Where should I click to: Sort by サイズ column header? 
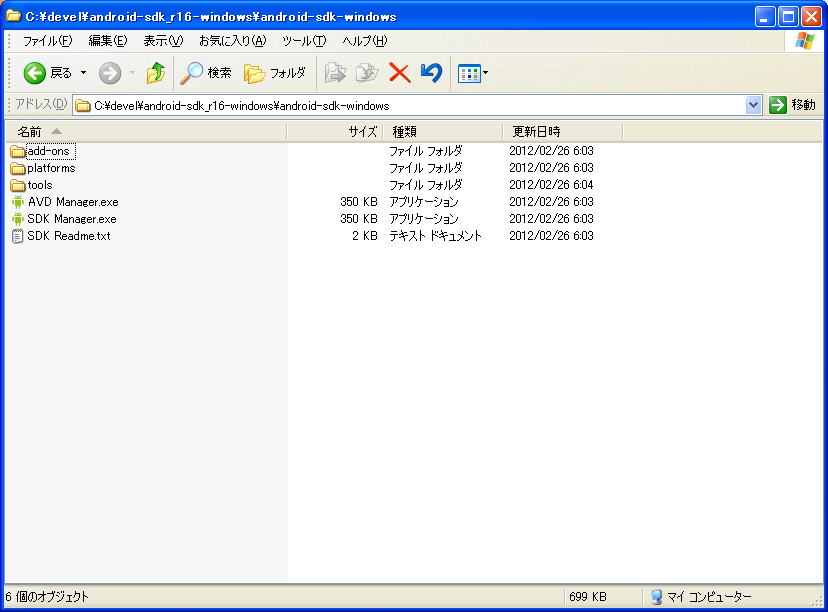335,131
